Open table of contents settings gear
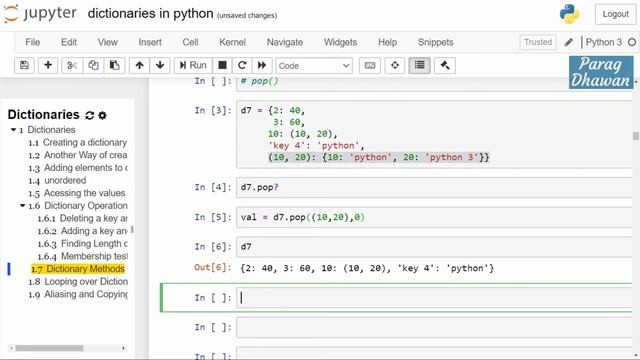 tap(102, 116)
